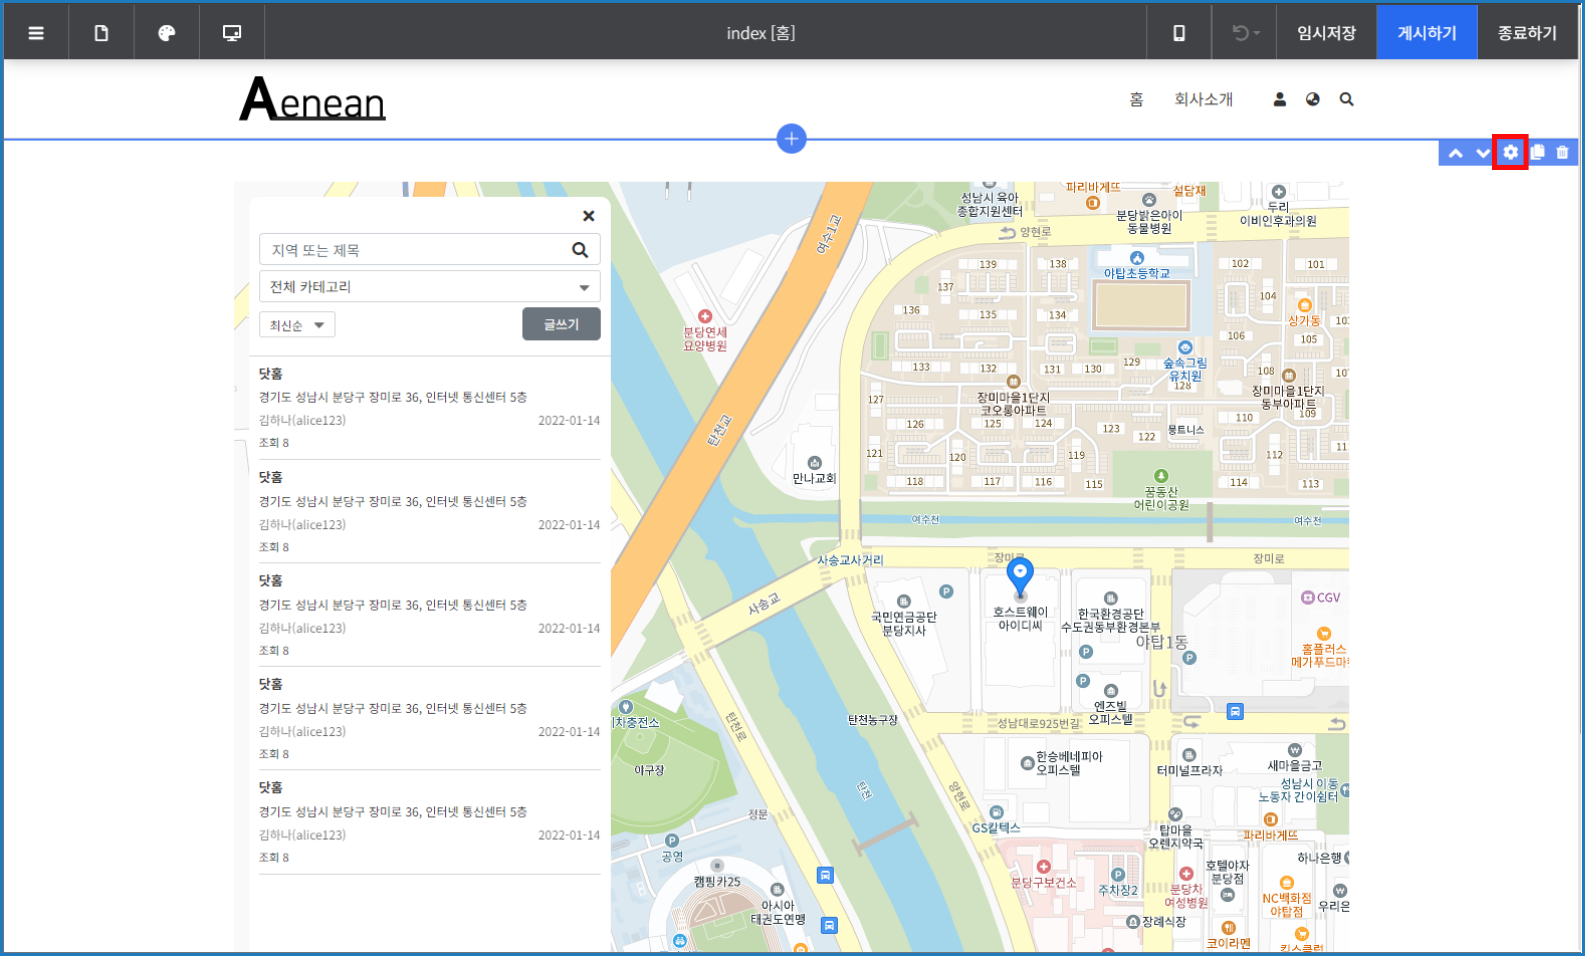Close the map list panel
The width and height of the screenshot is (1585, 956).
click(x=588, y=216)
